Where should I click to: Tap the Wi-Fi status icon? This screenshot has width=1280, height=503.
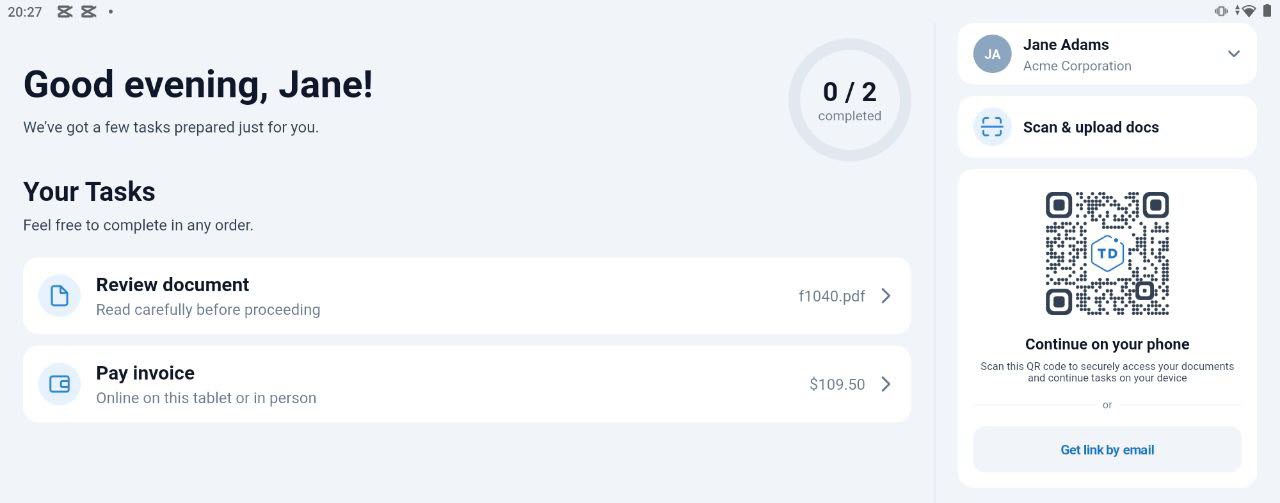click(x=1247, y=11)
